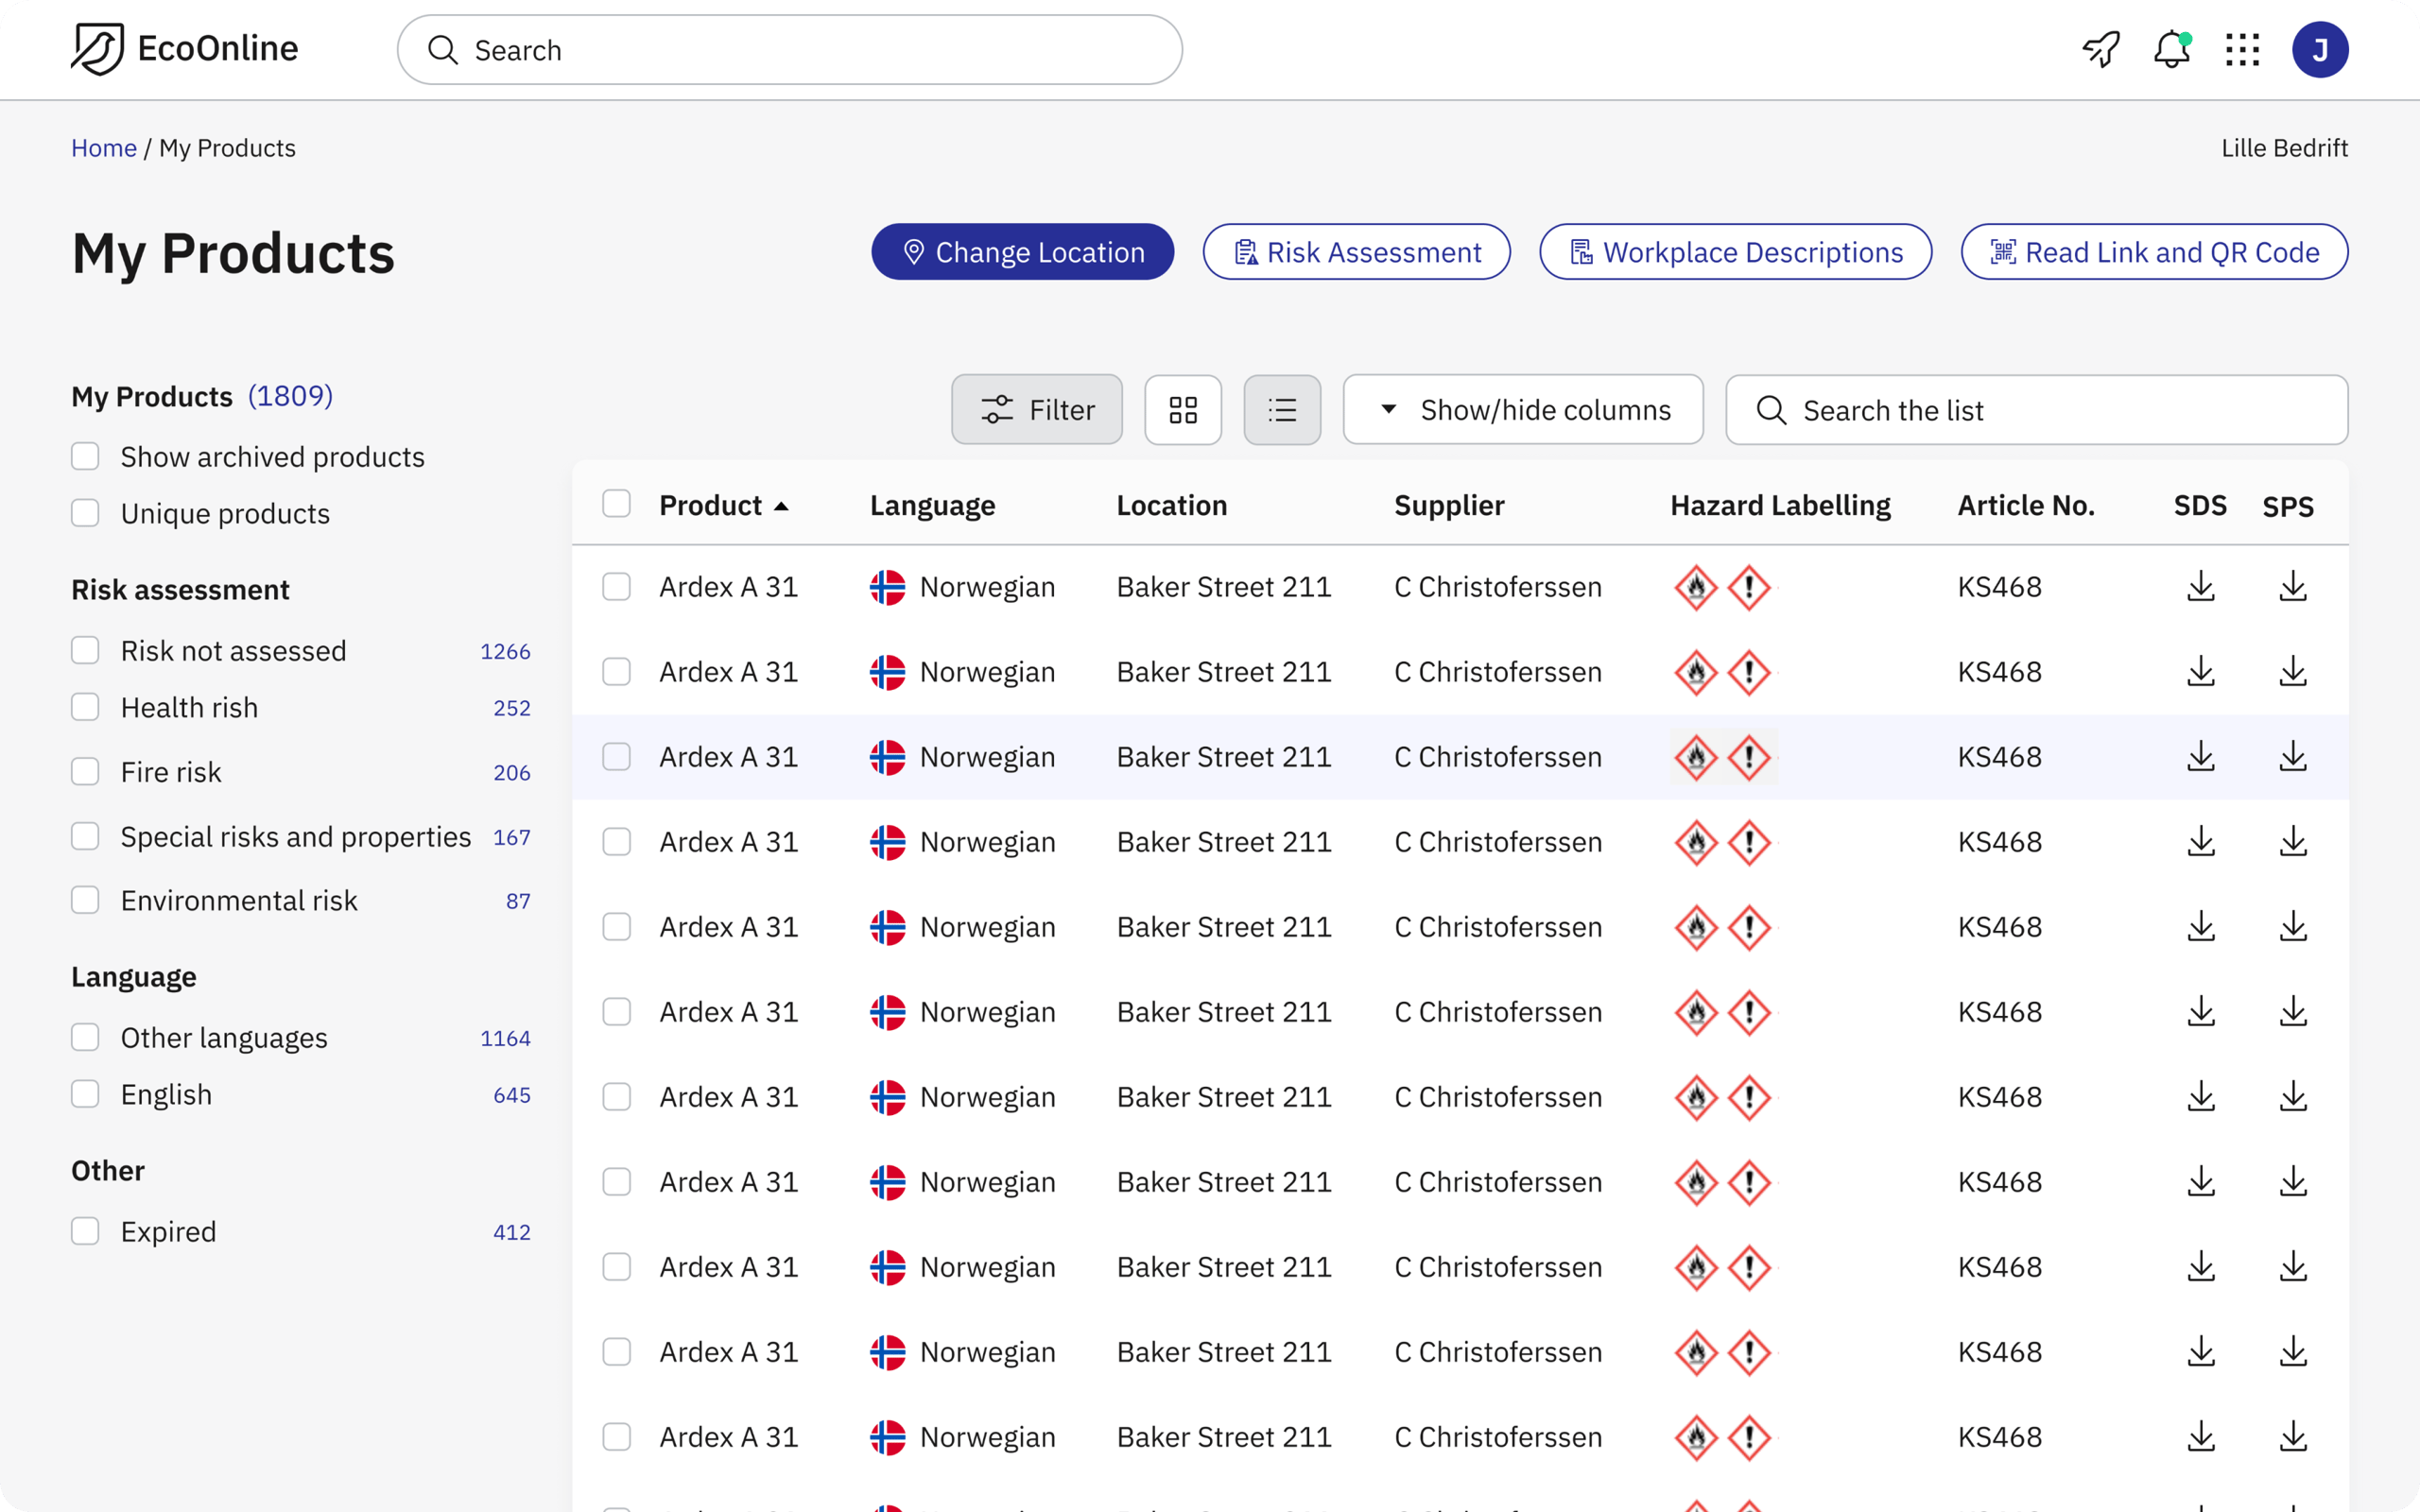Viewport: 2420px width, 1512px height.
Task: Click the user avatar J
Action: (x=2319, y=49)
